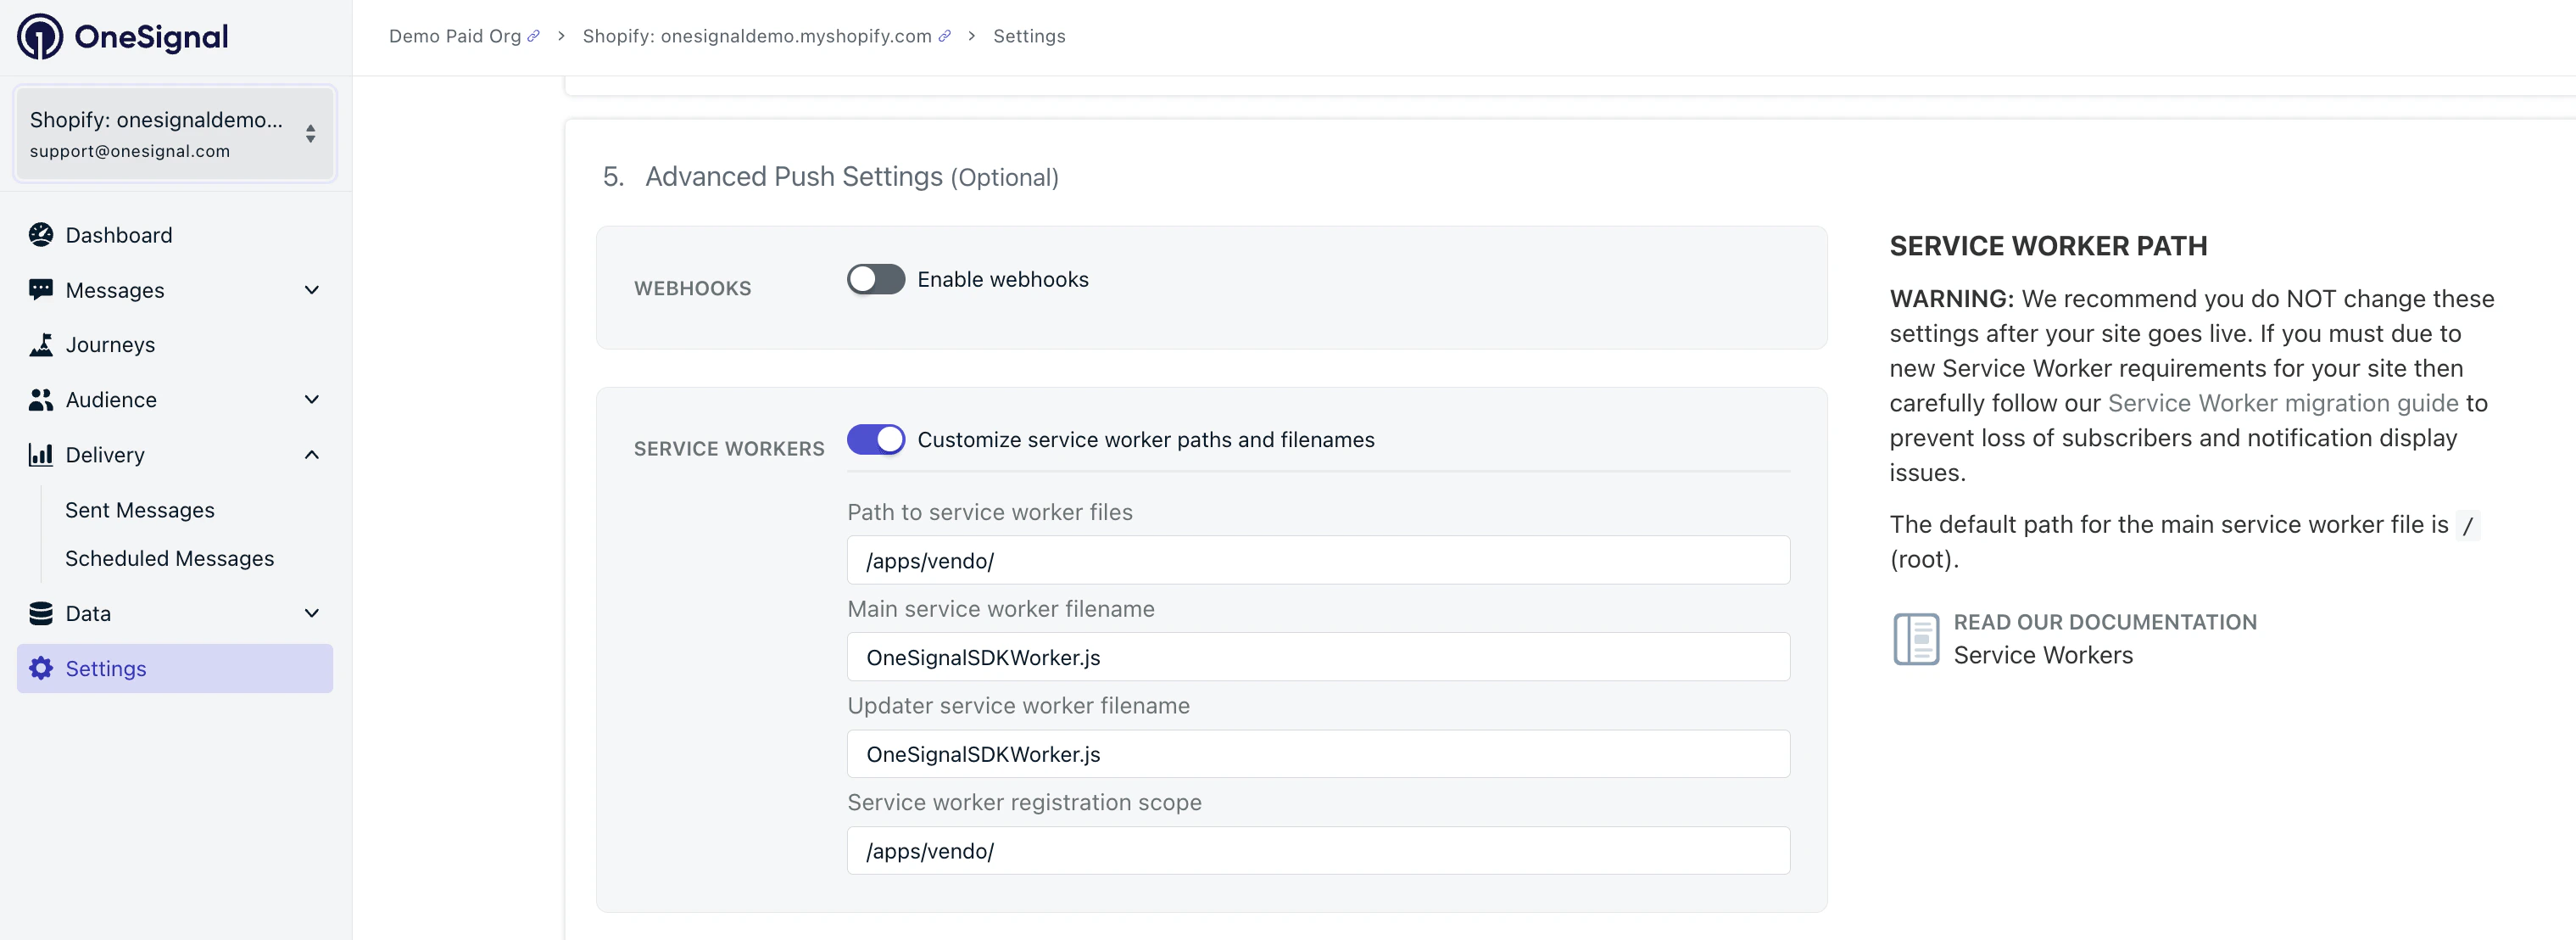2576x940 pixels.
Task: Click the OneSignal logo icon
Action: click(40, 37)
